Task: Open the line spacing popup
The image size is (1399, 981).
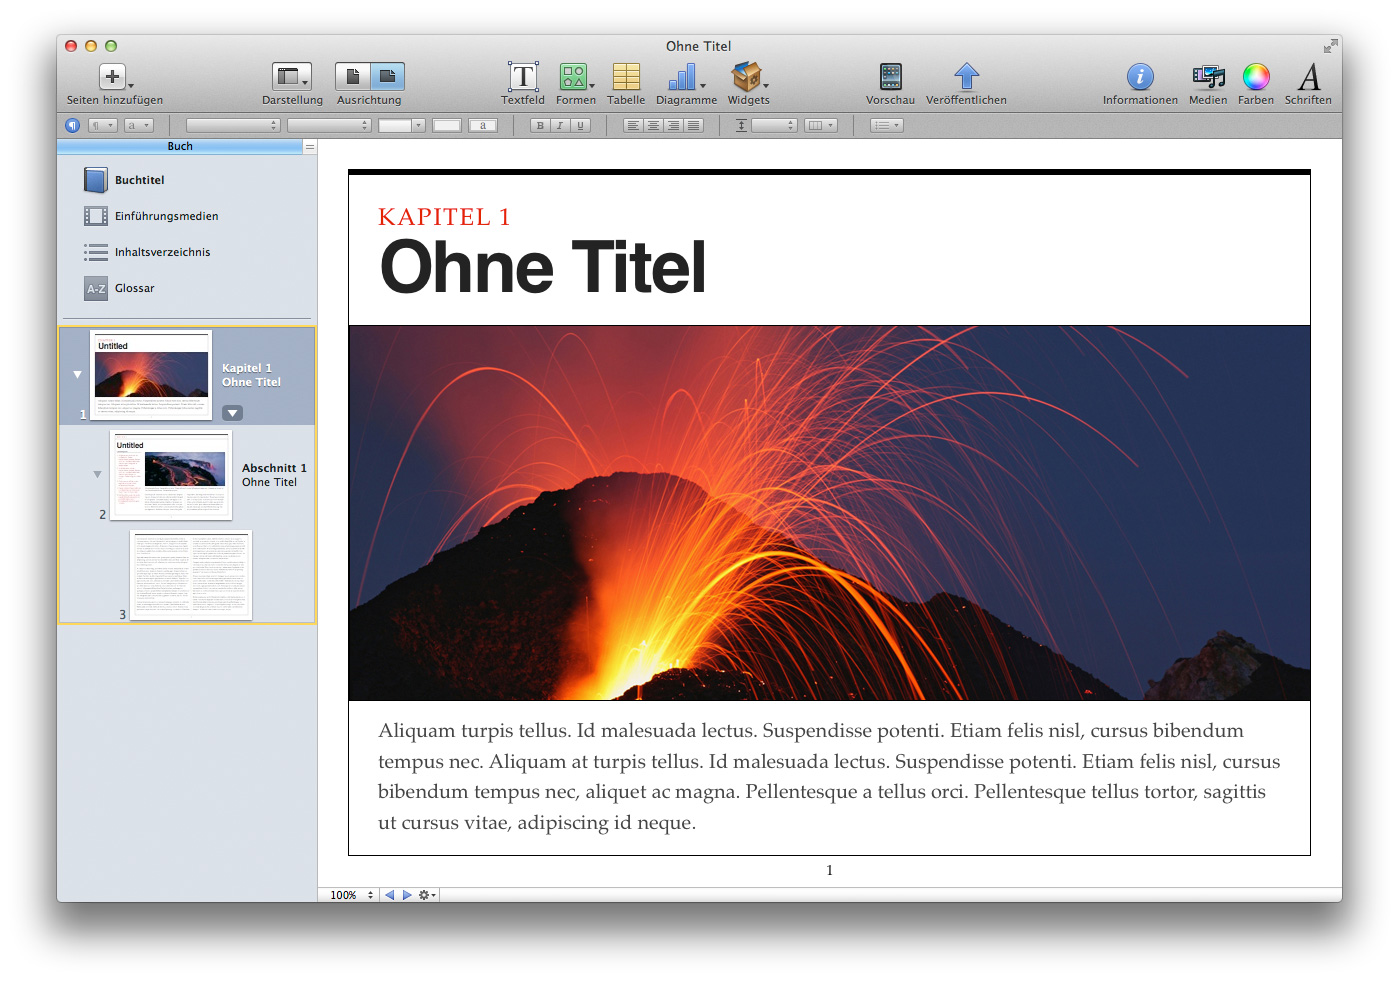Action: 774,125
